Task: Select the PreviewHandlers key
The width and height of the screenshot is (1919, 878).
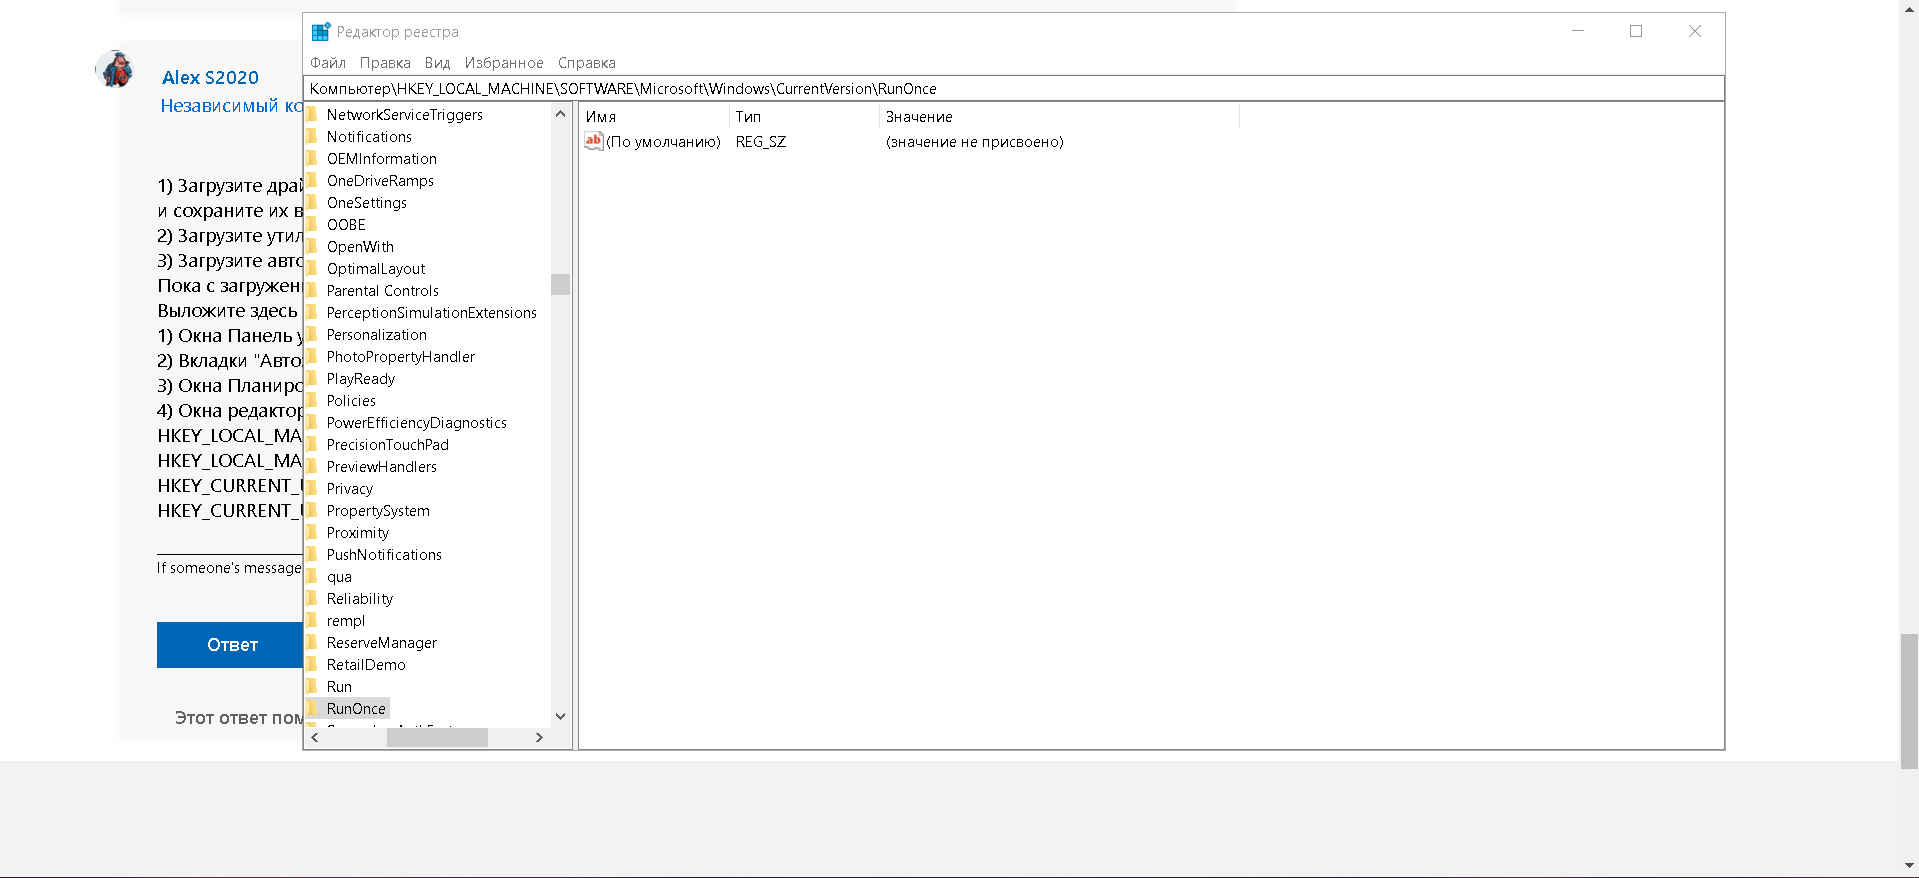Action: 381,467
